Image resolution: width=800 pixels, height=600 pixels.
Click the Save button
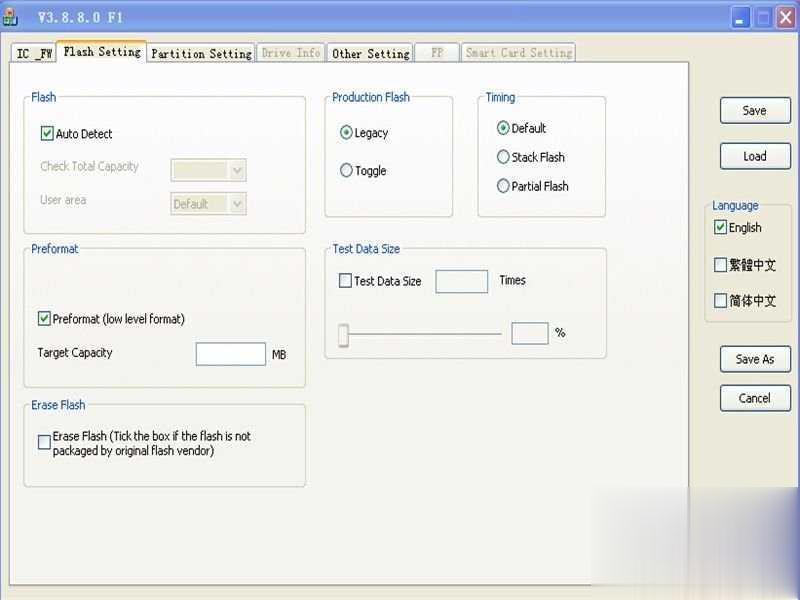[755, 111]
